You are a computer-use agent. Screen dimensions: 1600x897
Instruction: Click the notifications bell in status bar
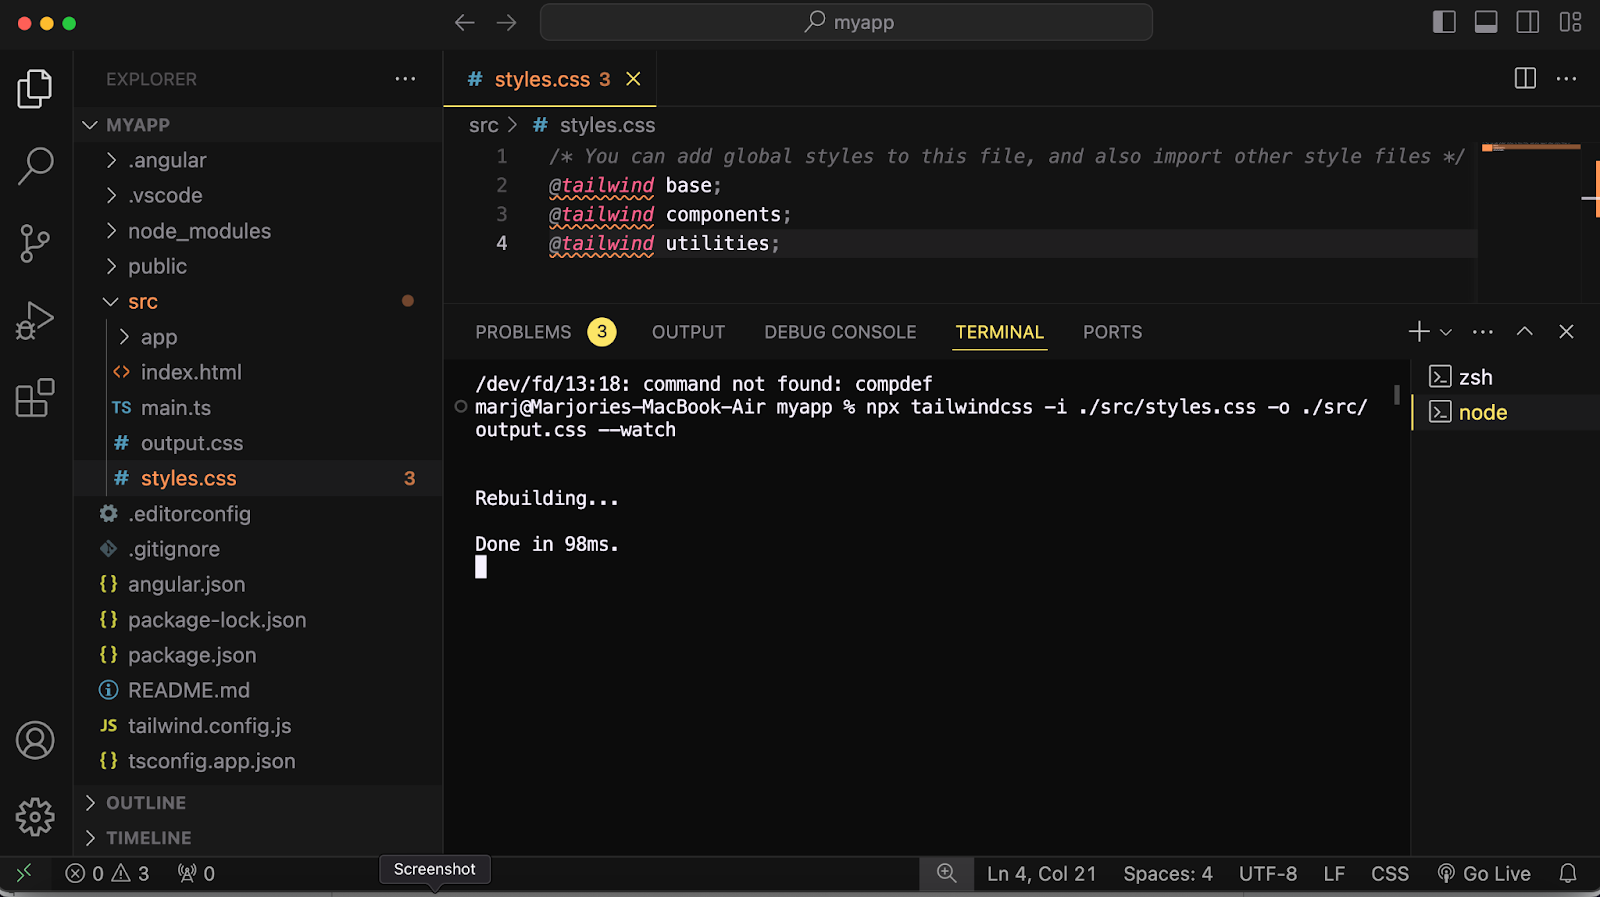click(1568, 873)
